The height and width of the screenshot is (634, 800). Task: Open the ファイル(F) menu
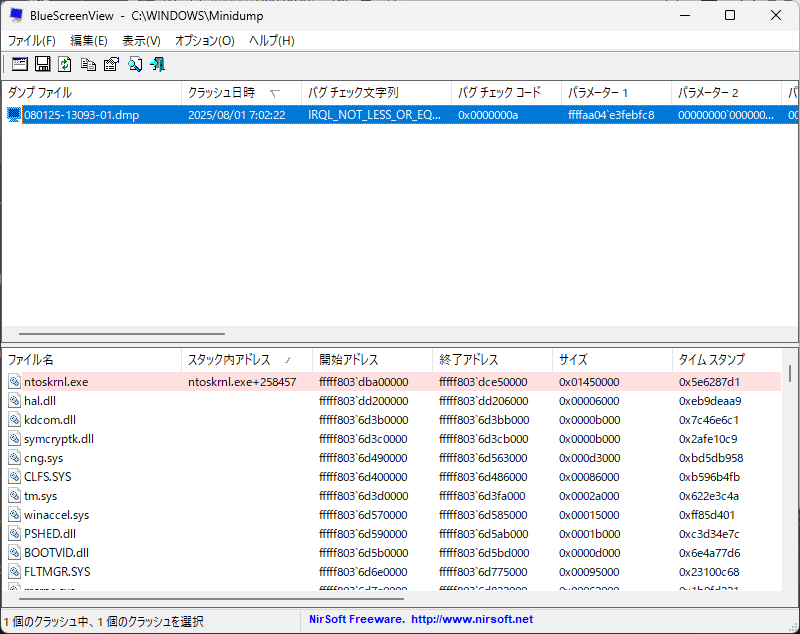point(32,41)
